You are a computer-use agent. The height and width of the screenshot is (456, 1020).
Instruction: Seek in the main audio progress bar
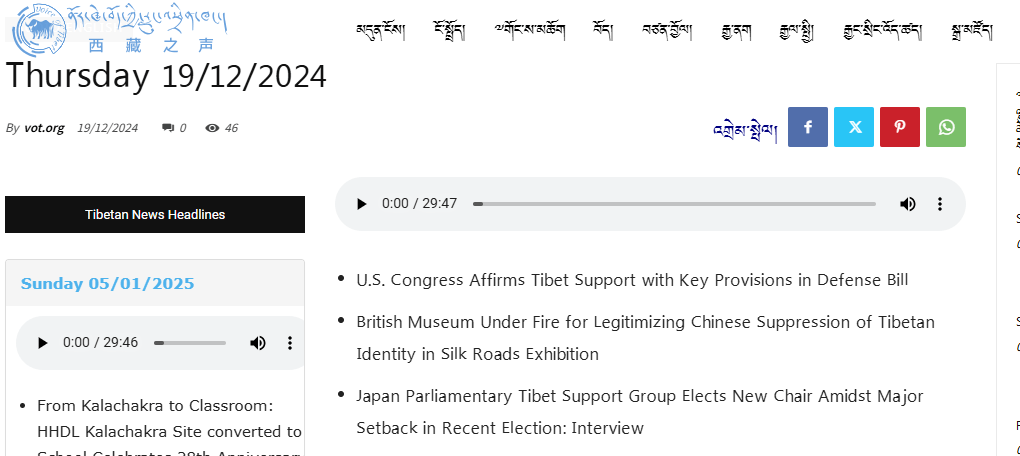pos(675,204)
